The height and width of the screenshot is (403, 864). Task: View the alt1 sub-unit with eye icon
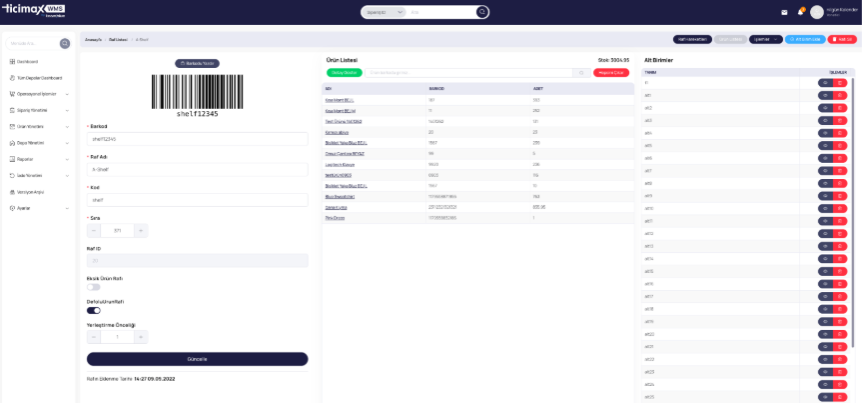(825, 95)
